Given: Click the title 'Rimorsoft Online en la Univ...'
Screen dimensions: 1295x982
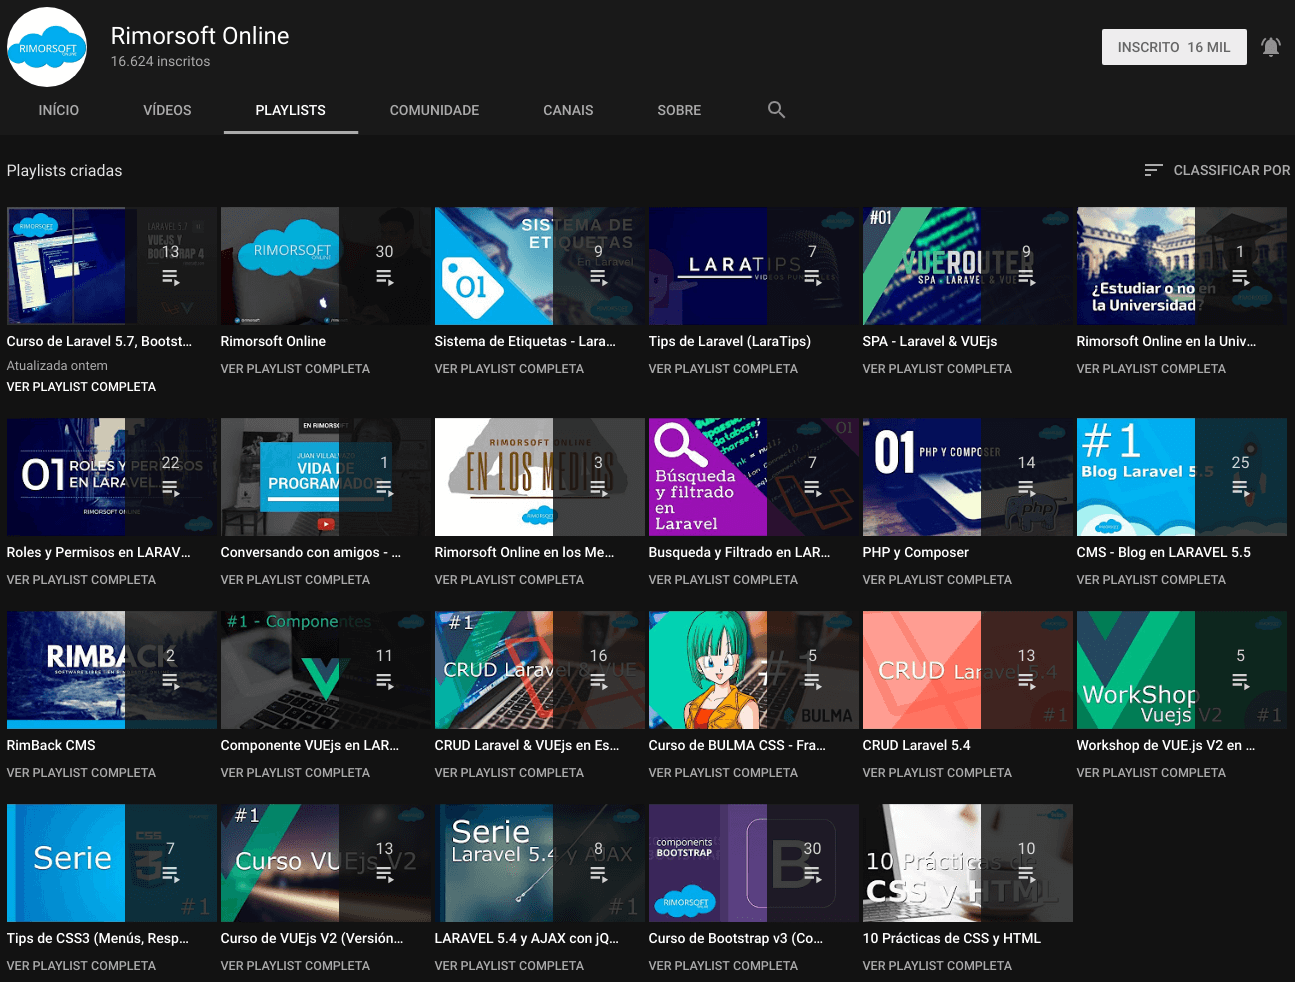Looking at the screenshot, I should [x=1166, y=341].
